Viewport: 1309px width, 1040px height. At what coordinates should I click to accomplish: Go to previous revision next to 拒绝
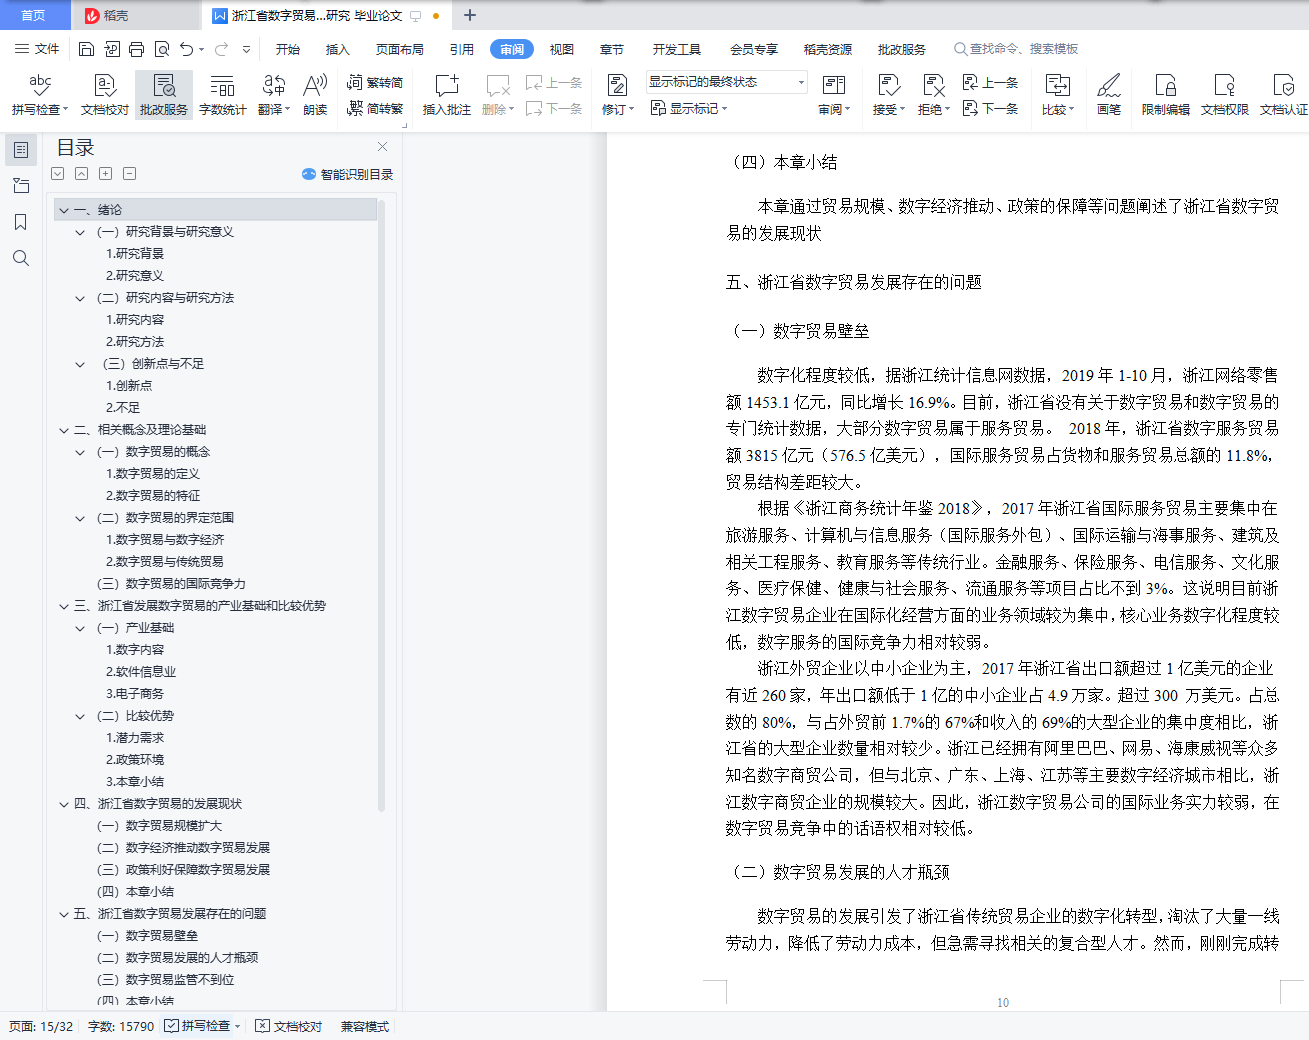tap(990, 83)
